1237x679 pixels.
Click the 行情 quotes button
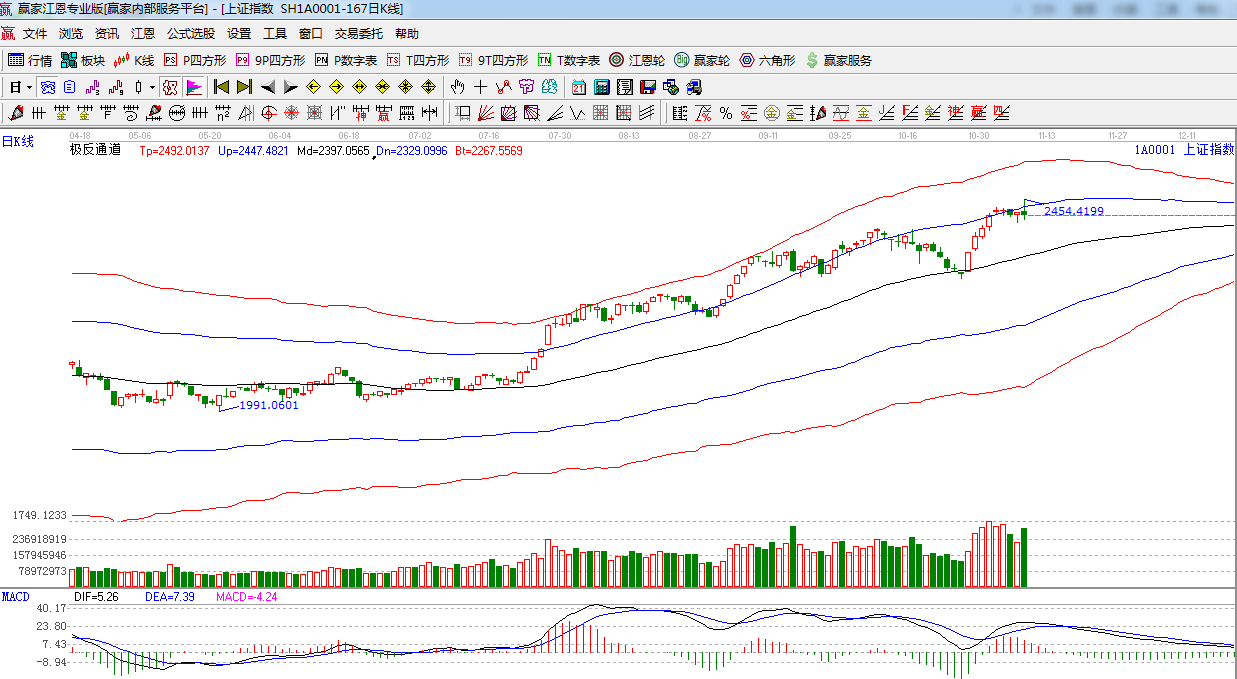point(31,60)
